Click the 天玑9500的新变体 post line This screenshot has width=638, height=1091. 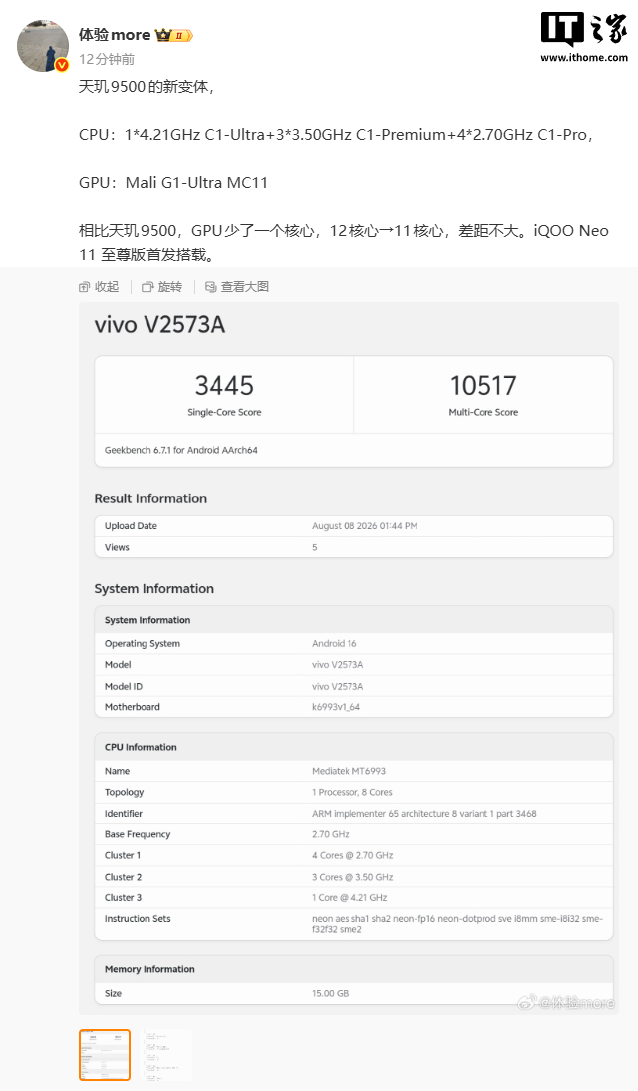[146, 87]
